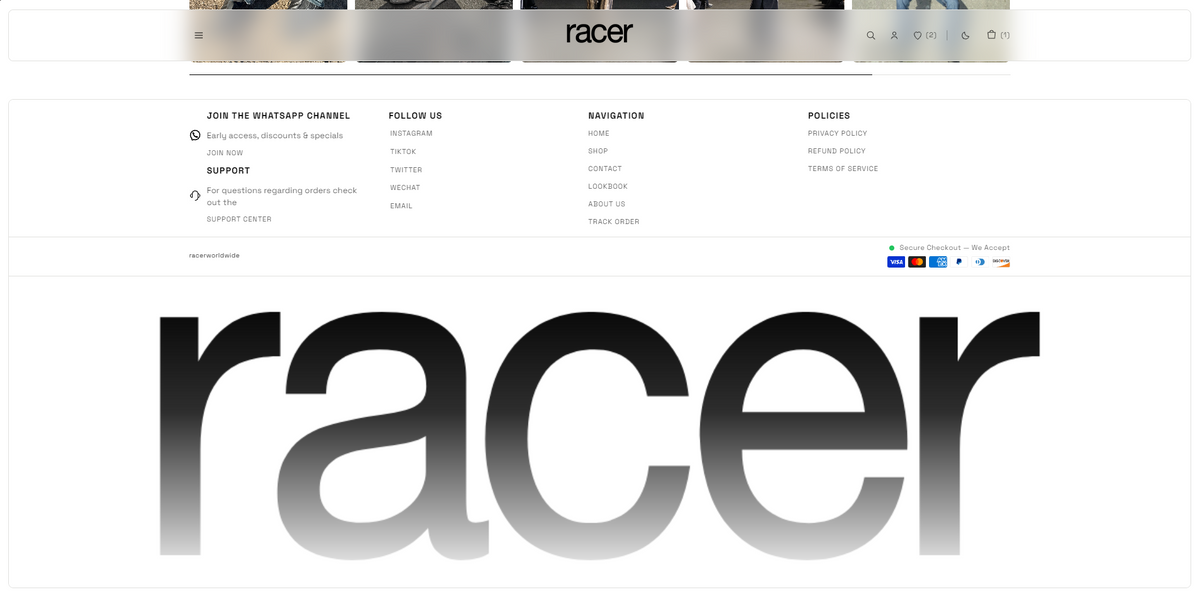Click the FOLLOW US heading
1200x597 pixels.
415,116
